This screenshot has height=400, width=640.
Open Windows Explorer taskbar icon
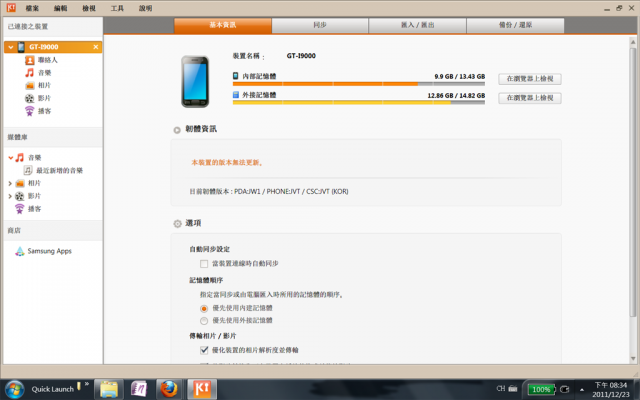109,389
